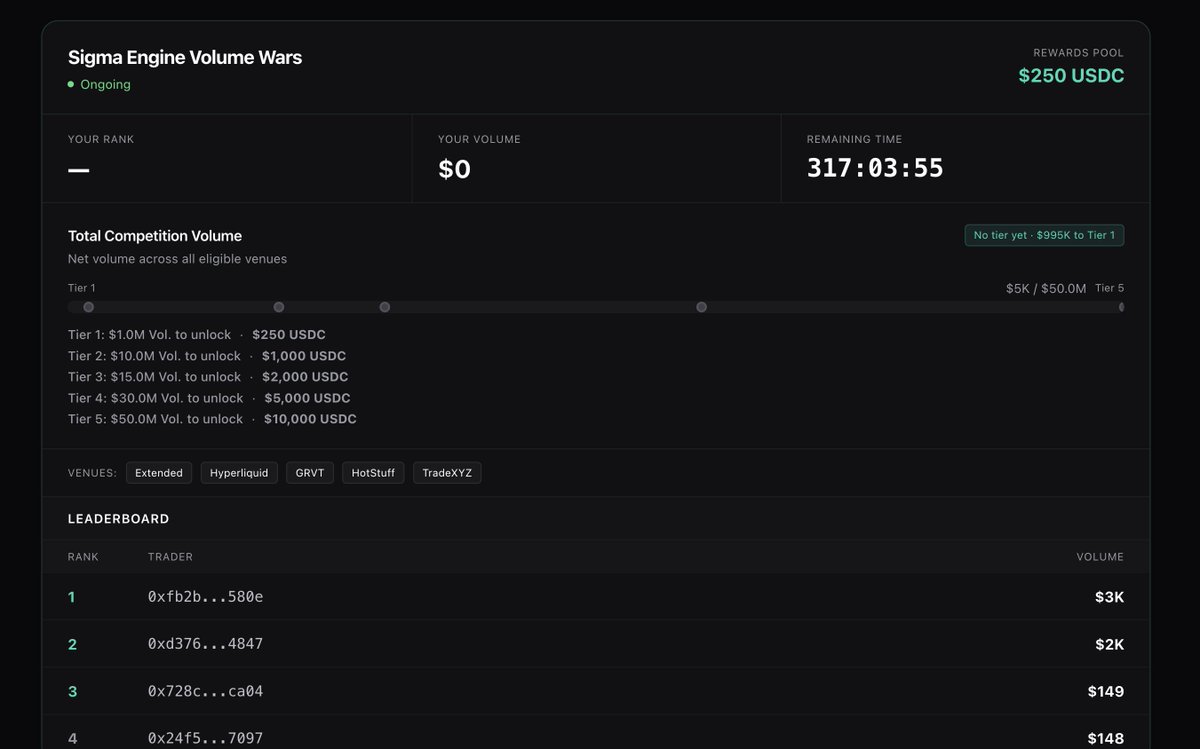
Task: Click the $2K volume value
Action: (1109, 644)
